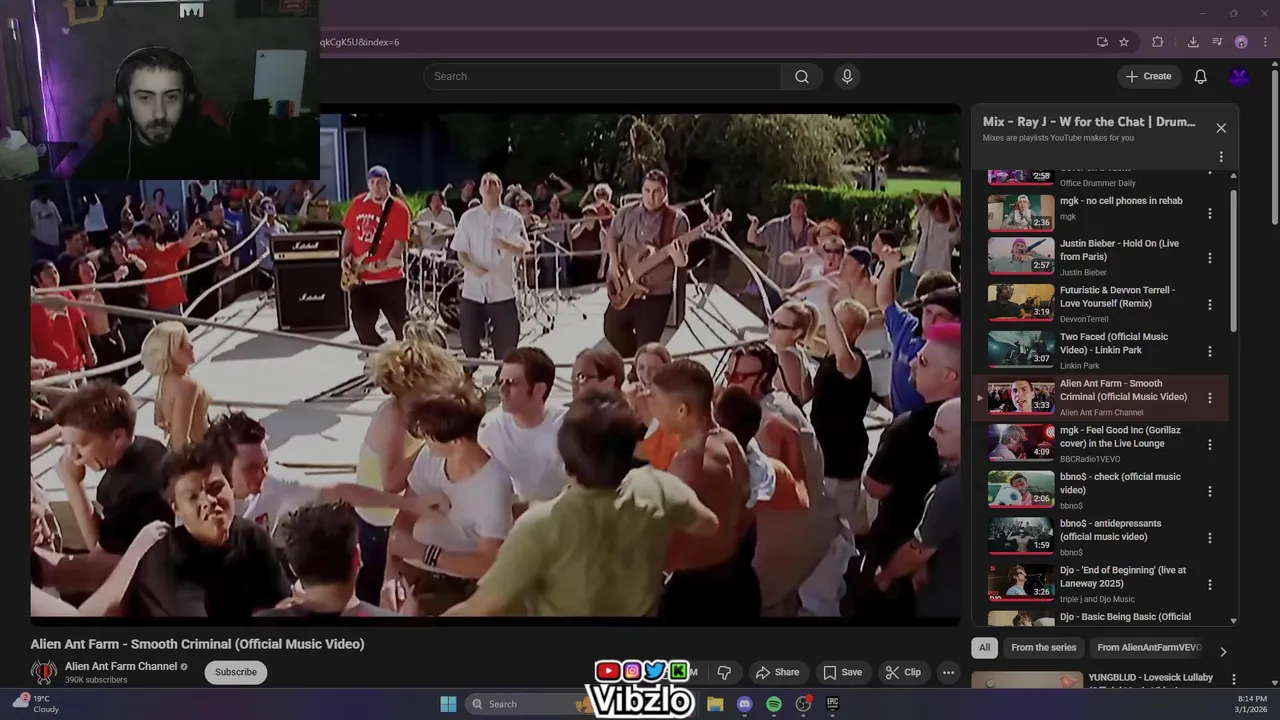Close the Mix playlist panel
1280x720 pixels.
point(1221,128)
